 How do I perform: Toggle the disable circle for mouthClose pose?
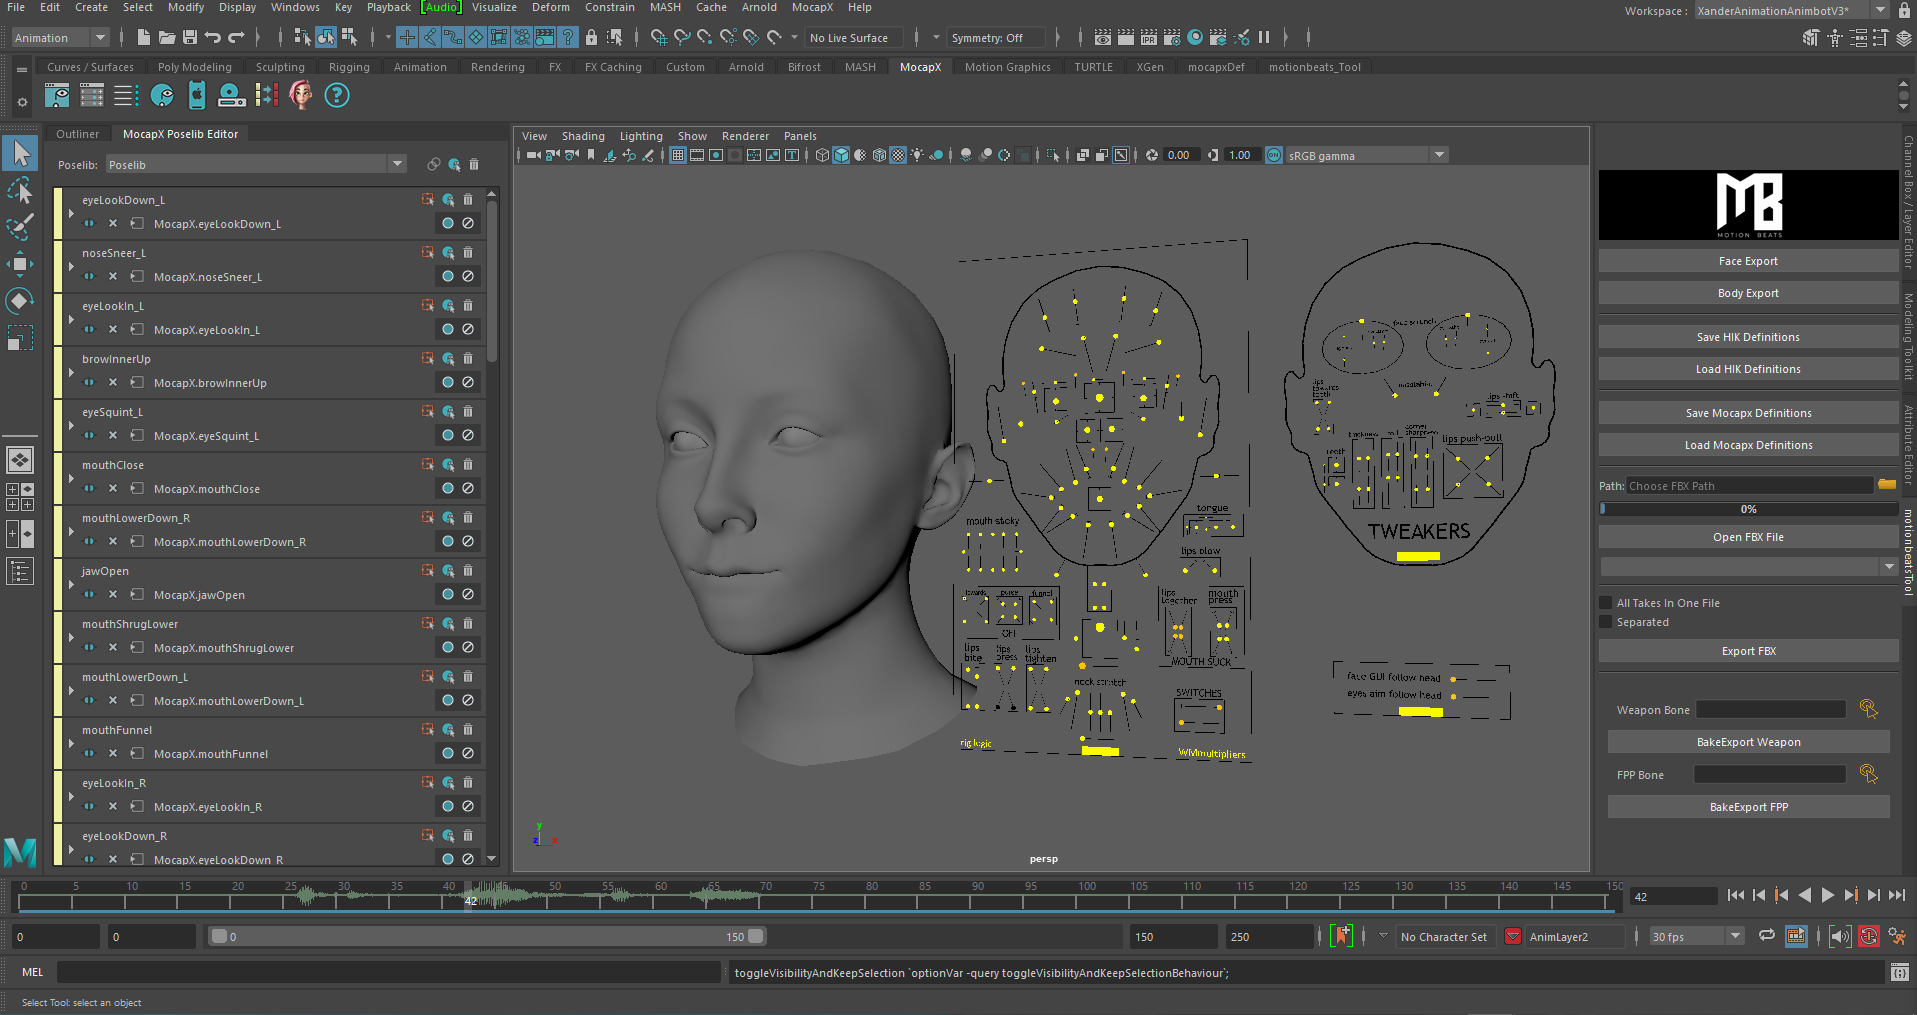click(x=468, y=488)
